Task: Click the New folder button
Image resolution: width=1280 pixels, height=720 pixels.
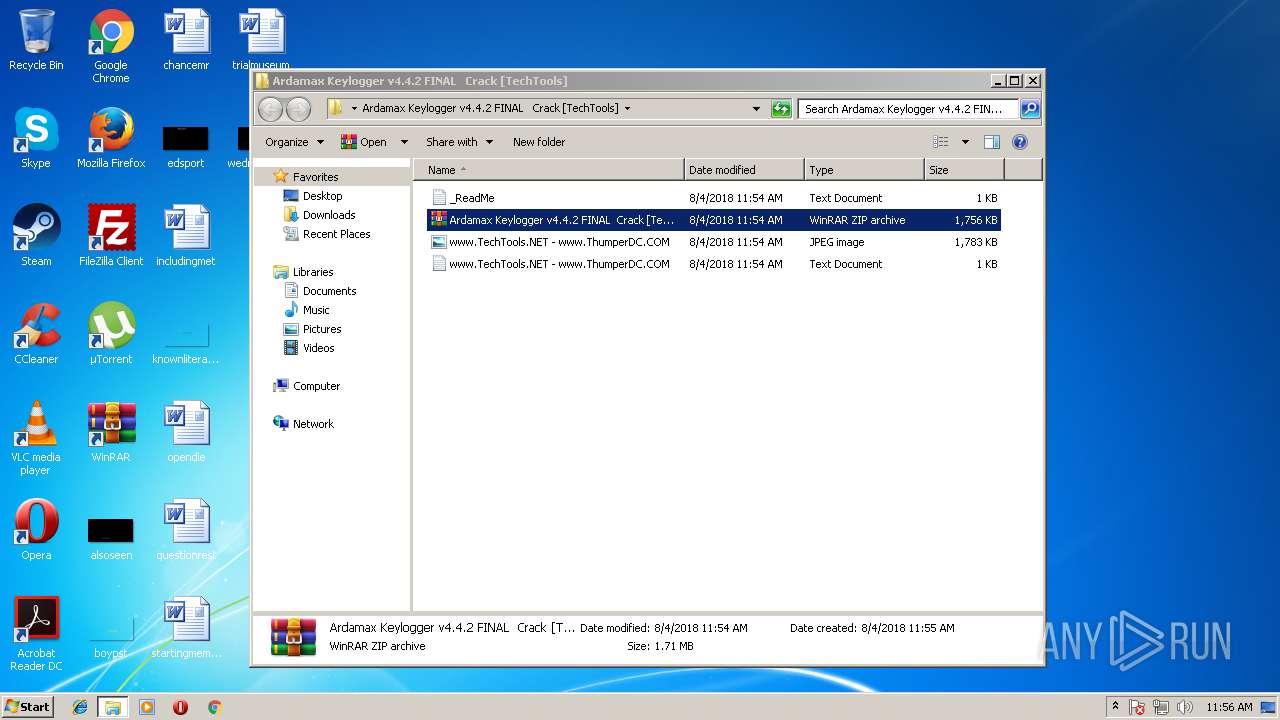Action: coord(539,142)
